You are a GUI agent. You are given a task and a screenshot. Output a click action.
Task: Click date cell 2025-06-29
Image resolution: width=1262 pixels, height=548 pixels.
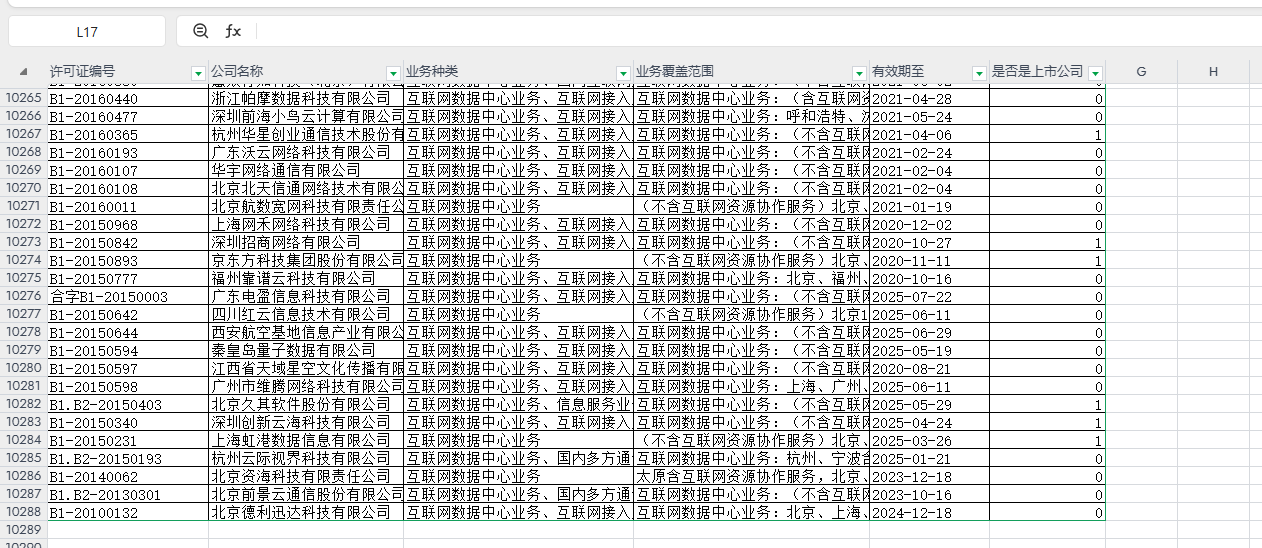click(929, 333)
